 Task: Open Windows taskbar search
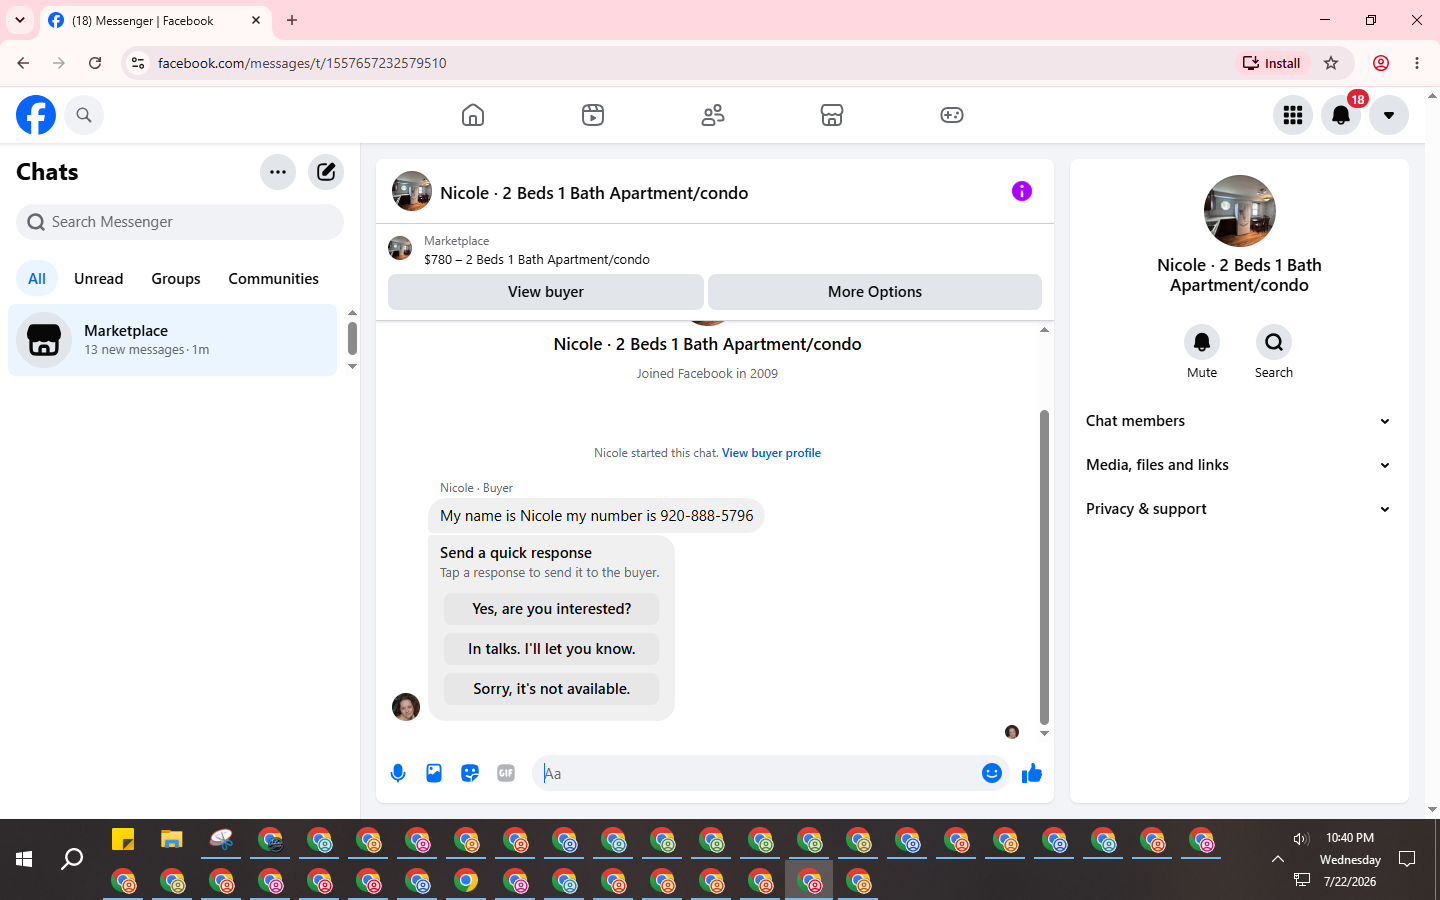[x=72, y=859]
